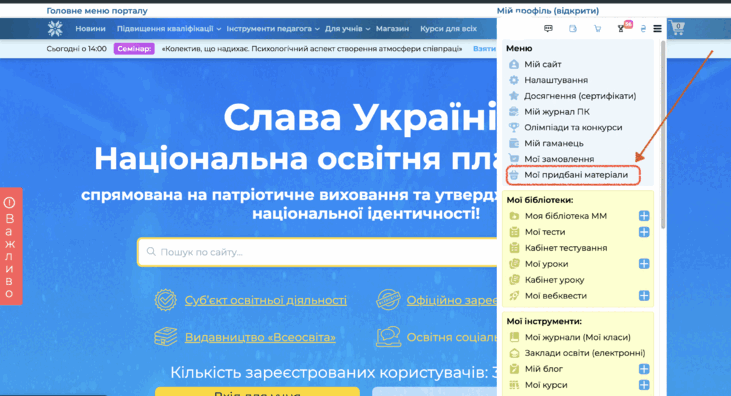Click the star icon beside Досягнення (сертифікати)
The height and width of the screenshot is (396, 731).
[x=514, y=96]
